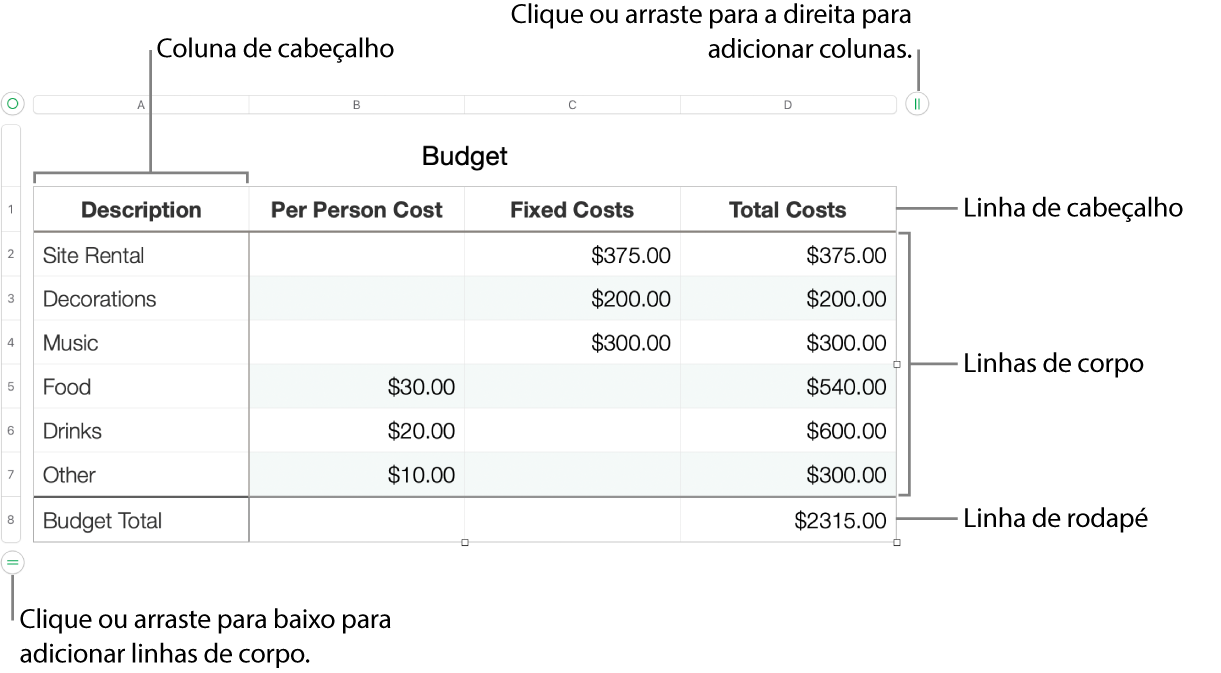Click the Budget Total amount $2315.00
This screenshot has height=673, width=1221.
[x=840, y=521]
